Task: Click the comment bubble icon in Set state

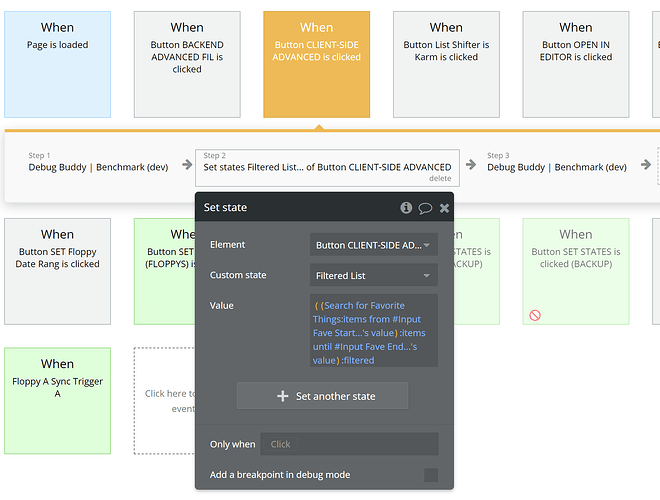Action: (x=425, y=208)
